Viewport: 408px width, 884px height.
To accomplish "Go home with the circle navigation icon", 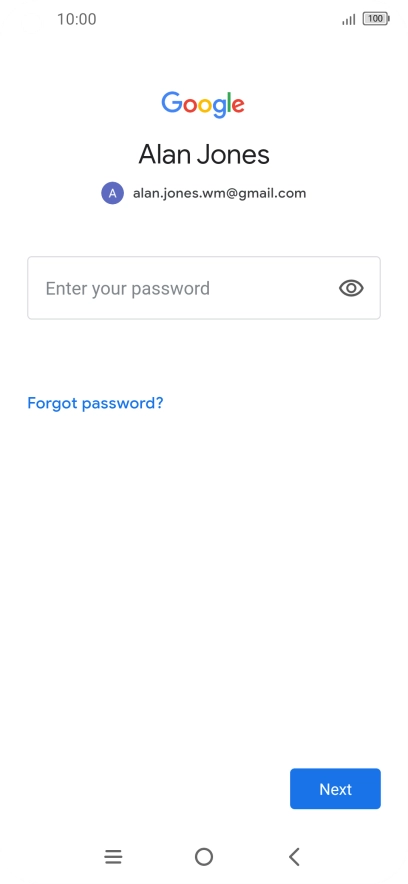I will tap(204, 857).
